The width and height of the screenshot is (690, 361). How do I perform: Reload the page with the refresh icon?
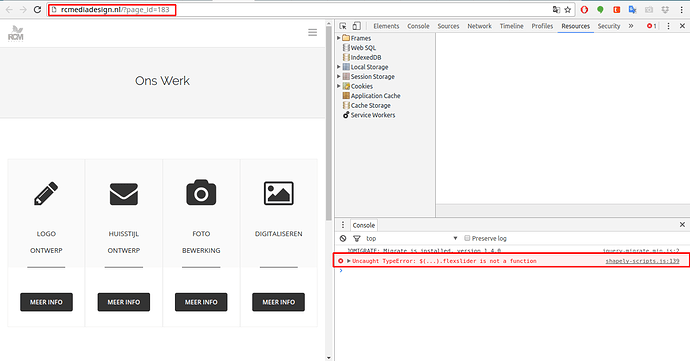click(x=37, y=9)
